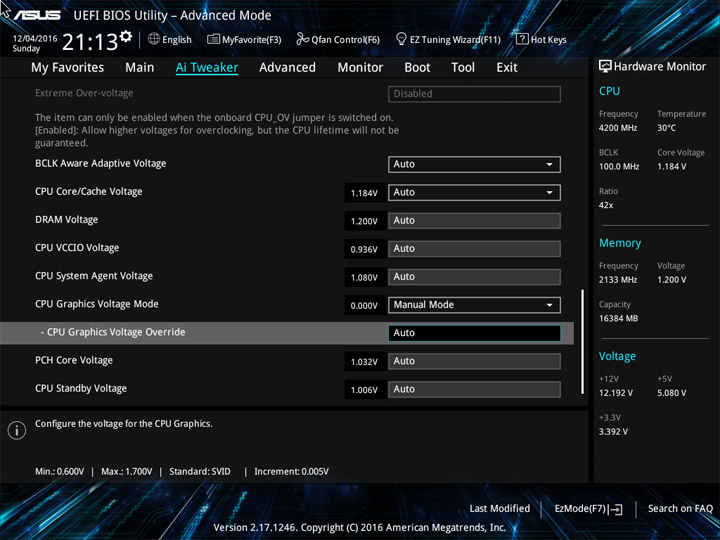Click the DRAM Voltage Auto field
The image size is (720, 540).
point(474,220)
